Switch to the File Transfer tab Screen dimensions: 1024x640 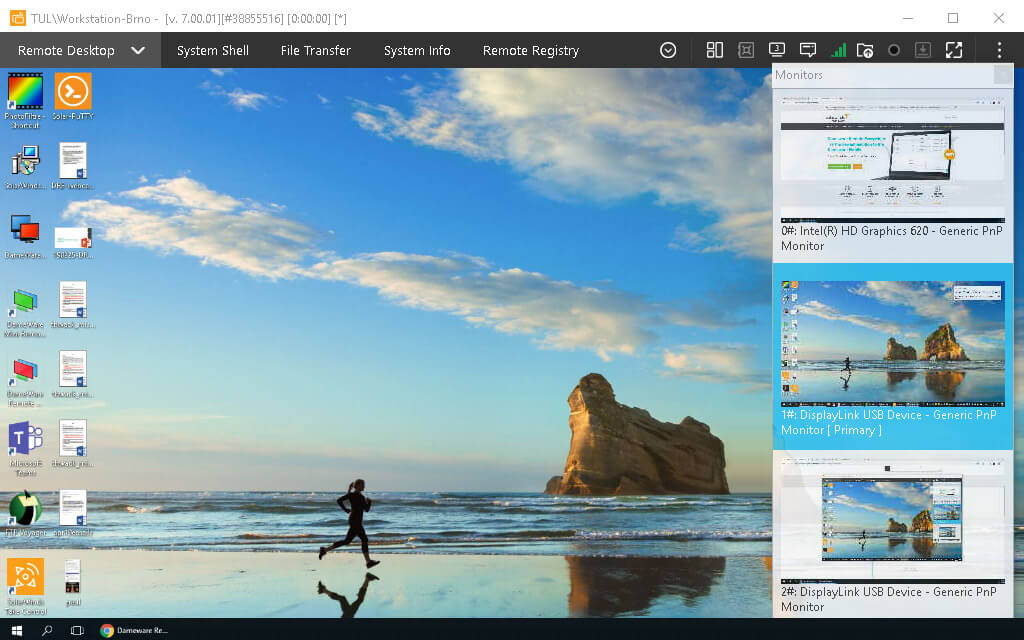coord(315,50)
